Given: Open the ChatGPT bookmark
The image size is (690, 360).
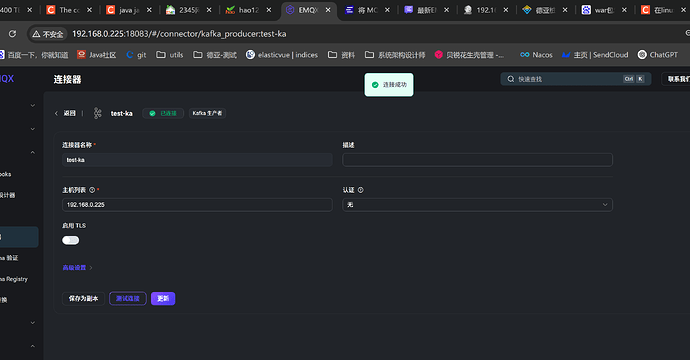Looking at the screenshot, I should point(657,55).
